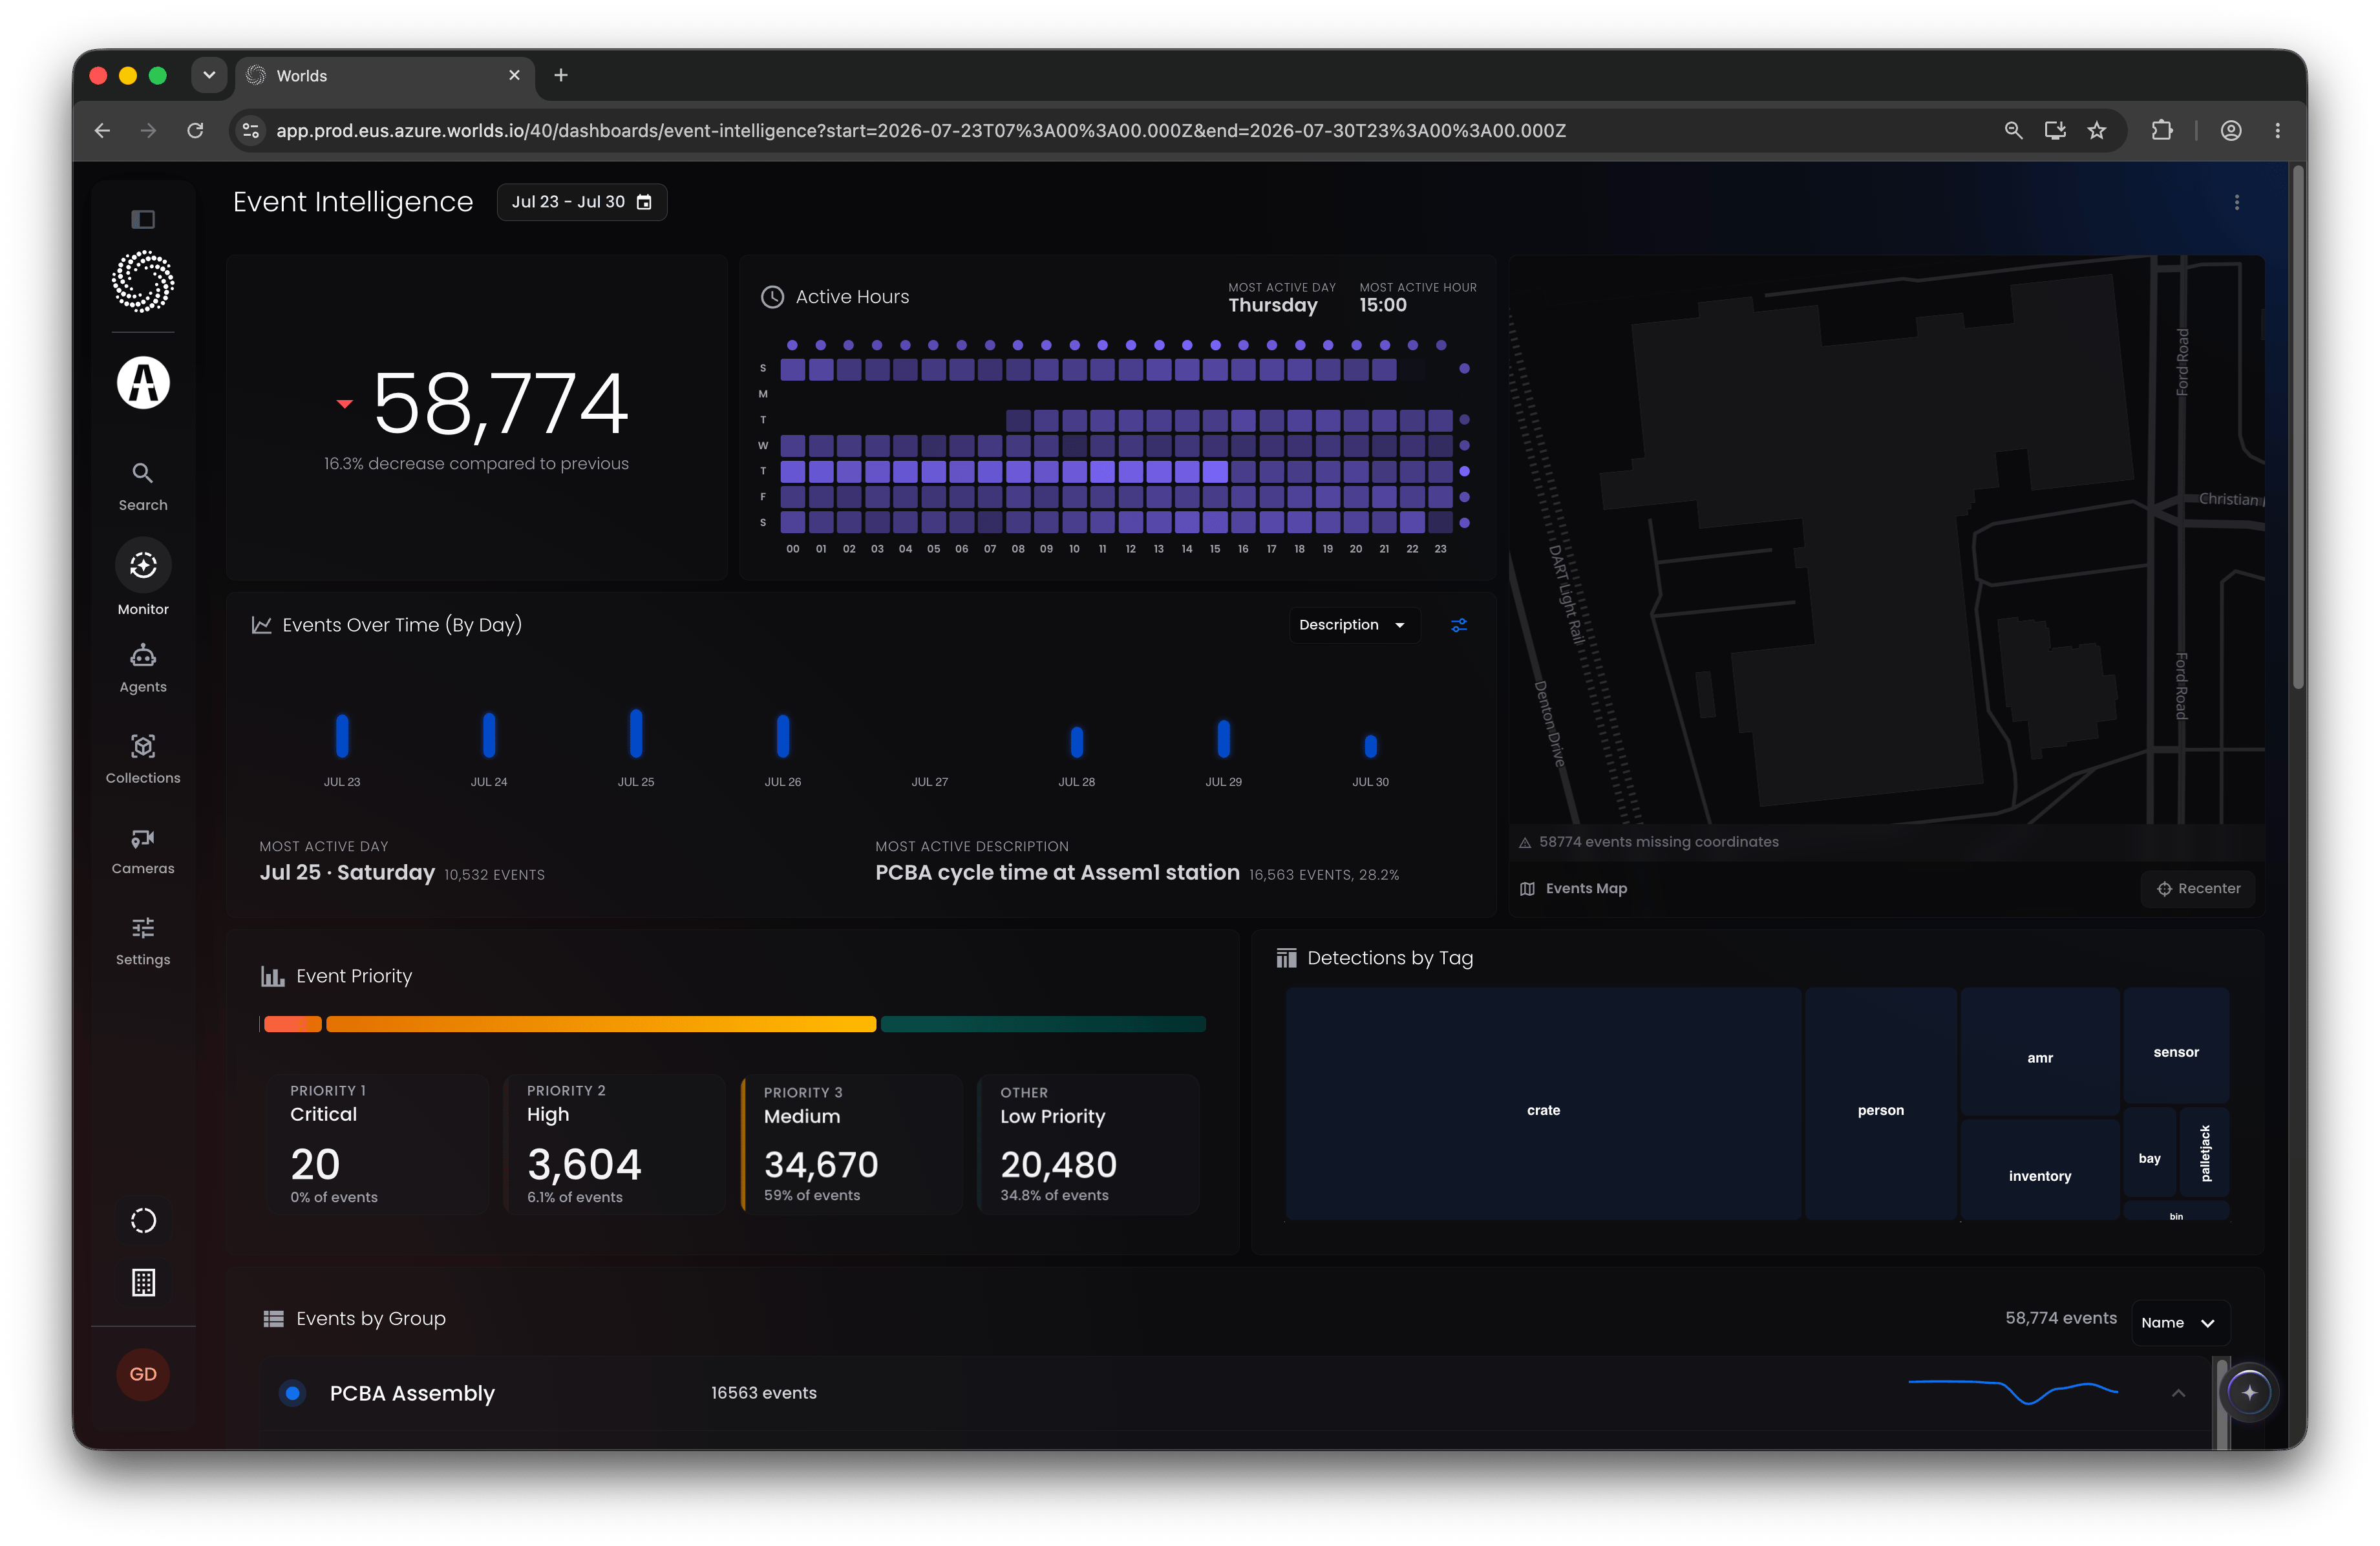Toggle the PCBA Assembly group radio dot

point(292,1393)
